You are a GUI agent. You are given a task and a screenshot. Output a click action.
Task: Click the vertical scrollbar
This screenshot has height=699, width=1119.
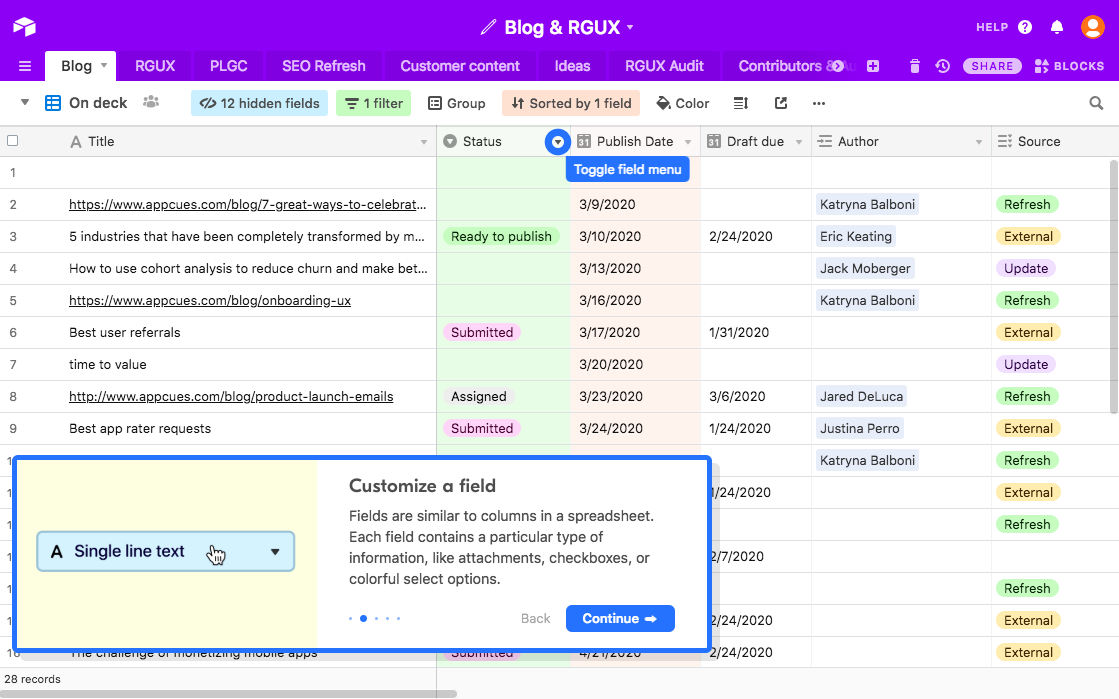point(1114,286)
